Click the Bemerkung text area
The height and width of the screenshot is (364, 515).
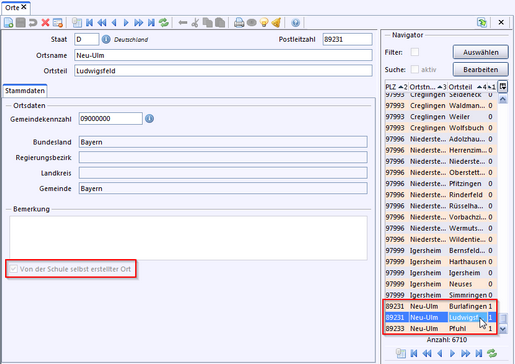[x=188, y=238]
